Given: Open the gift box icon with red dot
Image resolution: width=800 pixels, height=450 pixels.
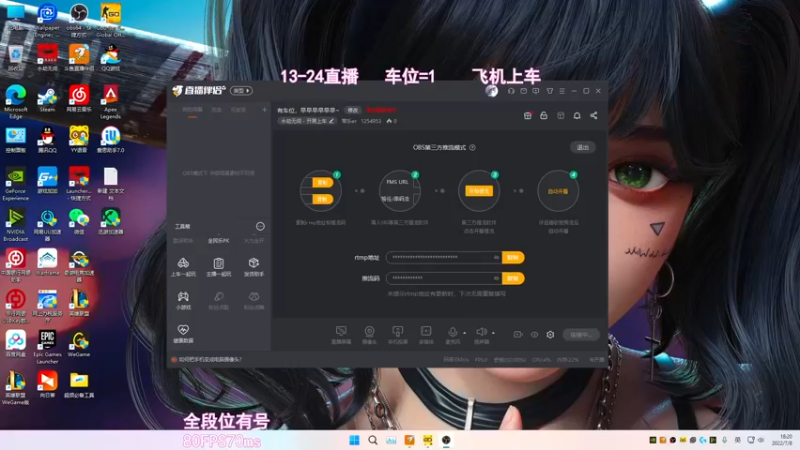Looking at the screenshot, I should click(x=528, y=116).
